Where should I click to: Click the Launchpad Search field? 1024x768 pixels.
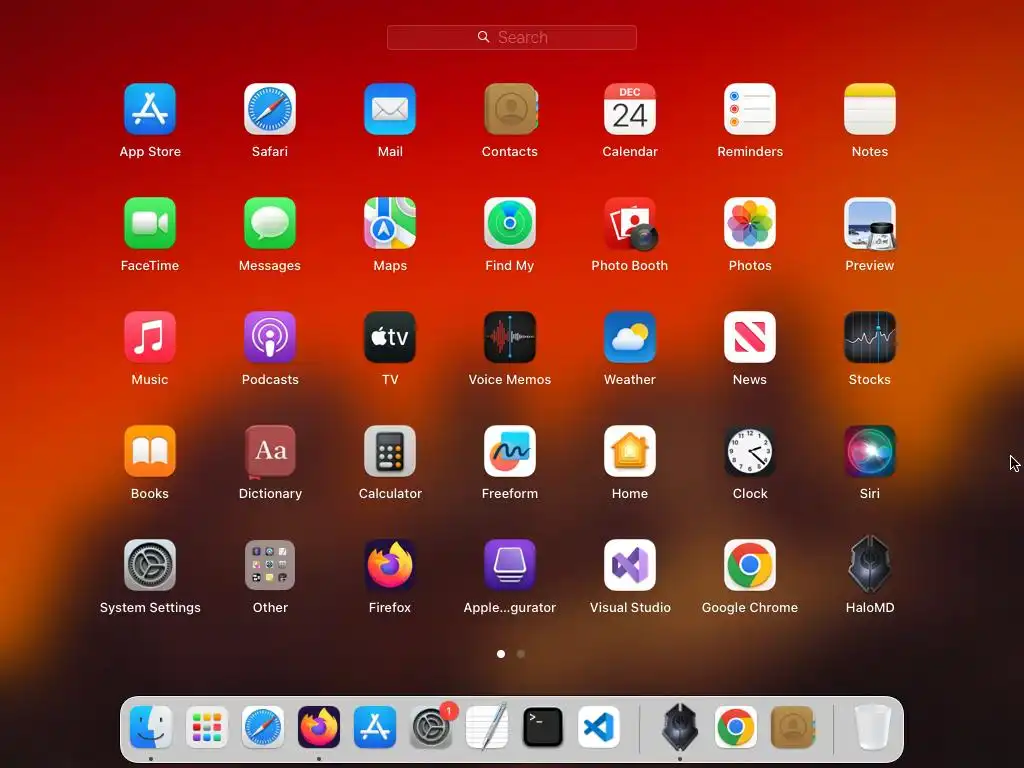[511, 37]
